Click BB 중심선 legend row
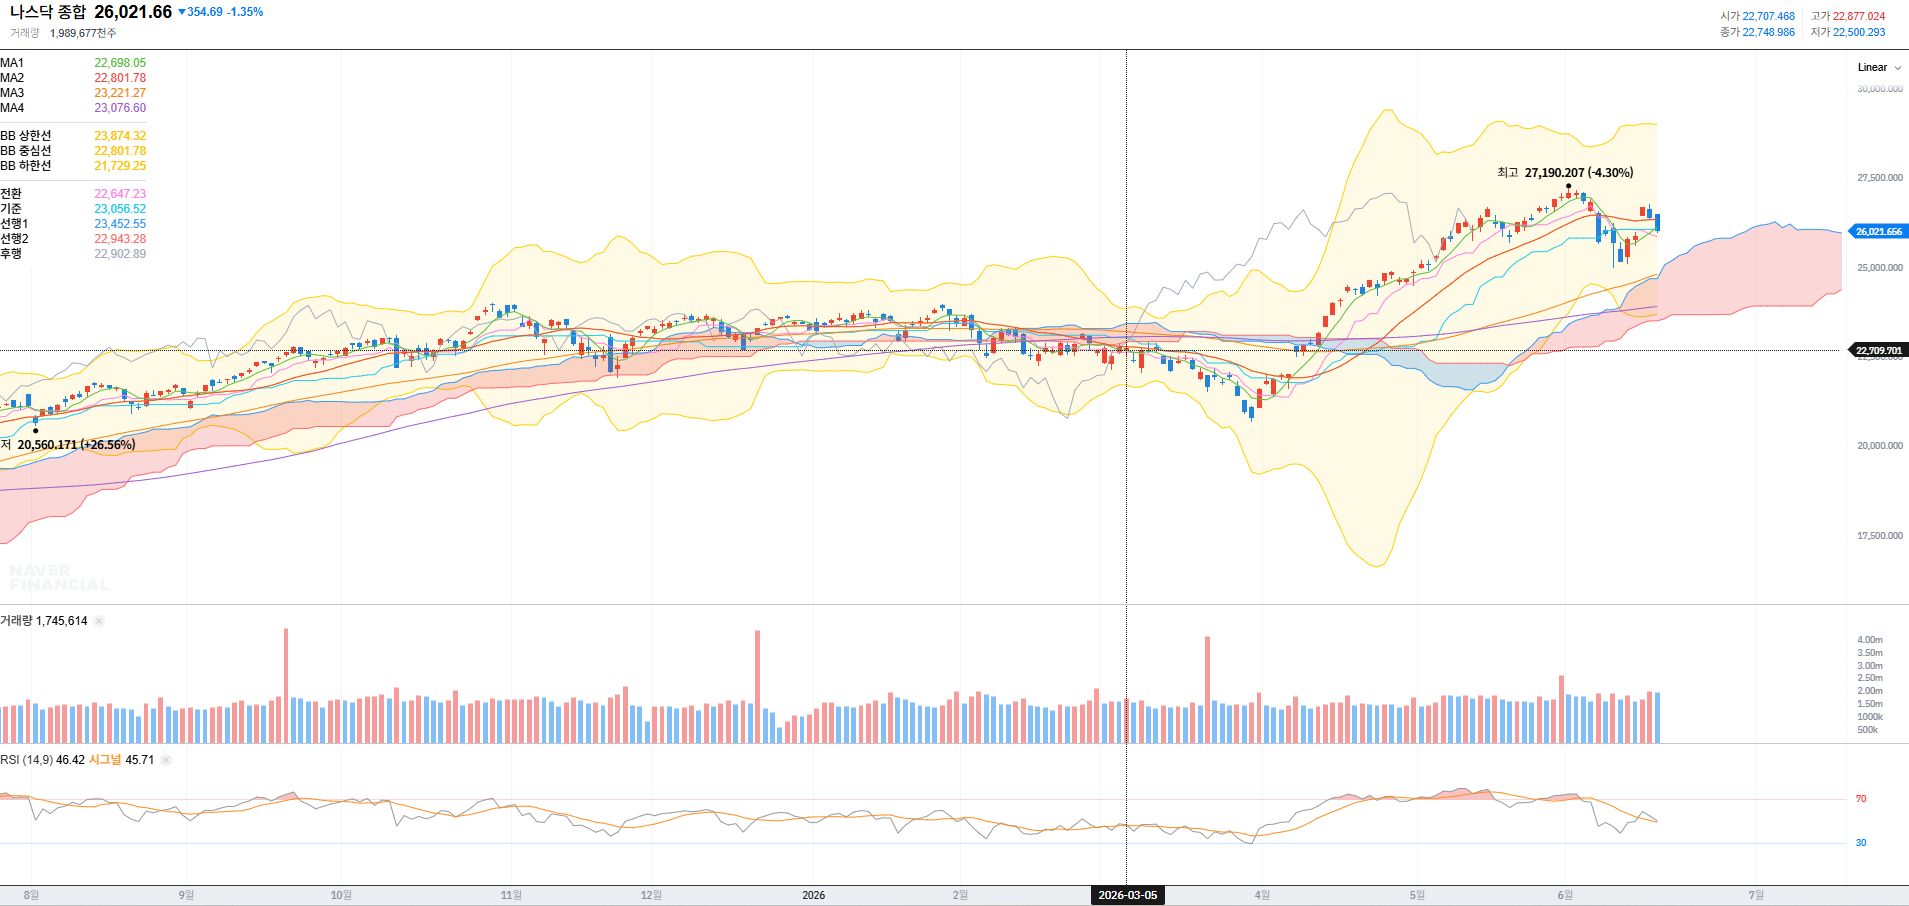 click(73, 151)
